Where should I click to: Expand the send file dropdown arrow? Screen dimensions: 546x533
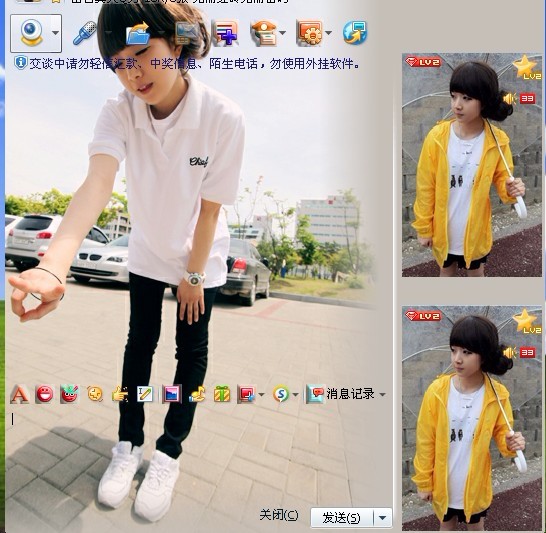coord(161,33)
